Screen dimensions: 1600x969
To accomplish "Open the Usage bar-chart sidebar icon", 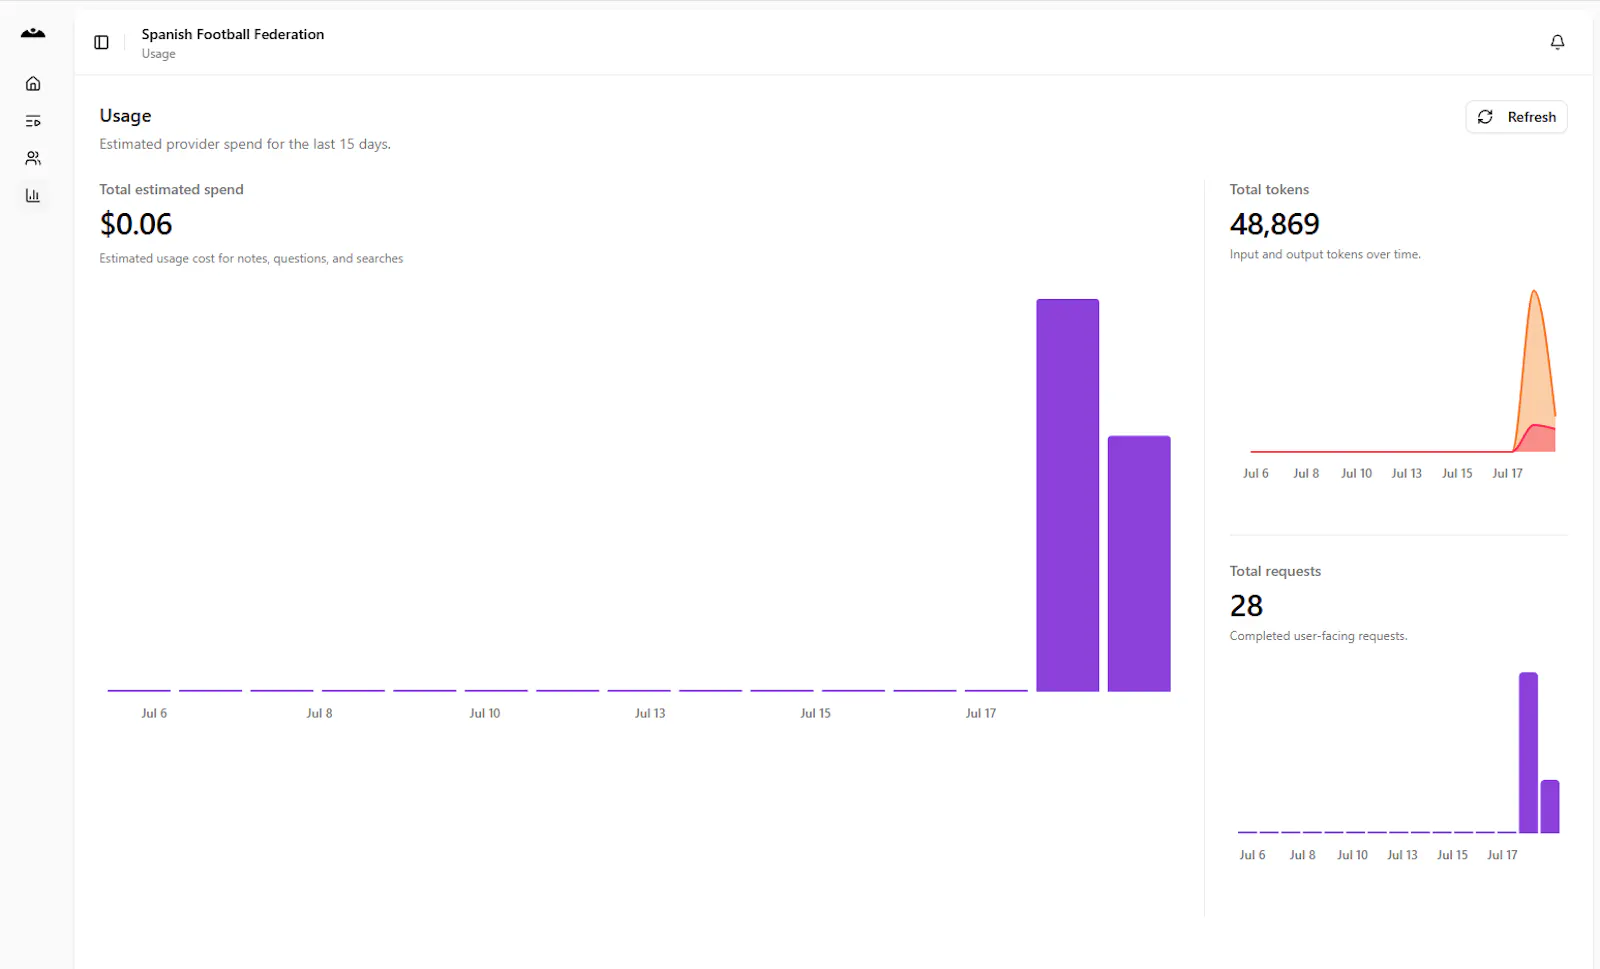I will 33,196.
